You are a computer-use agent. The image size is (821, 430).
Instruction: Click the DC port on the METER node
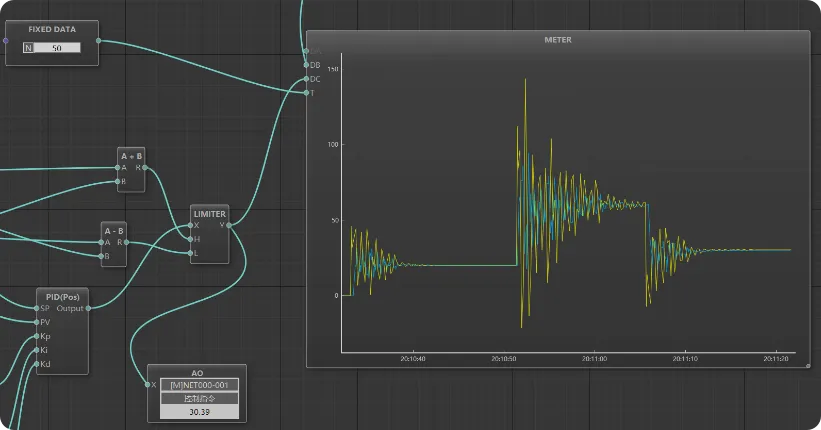[x=306, y=79]
